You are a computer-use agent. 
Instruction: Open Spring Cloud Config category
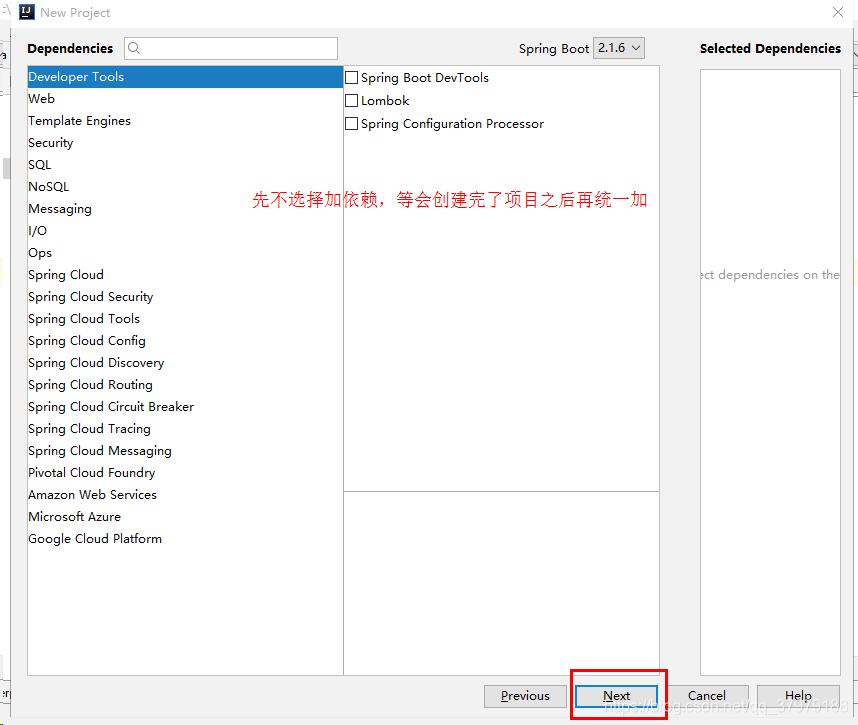pos(185,340)
